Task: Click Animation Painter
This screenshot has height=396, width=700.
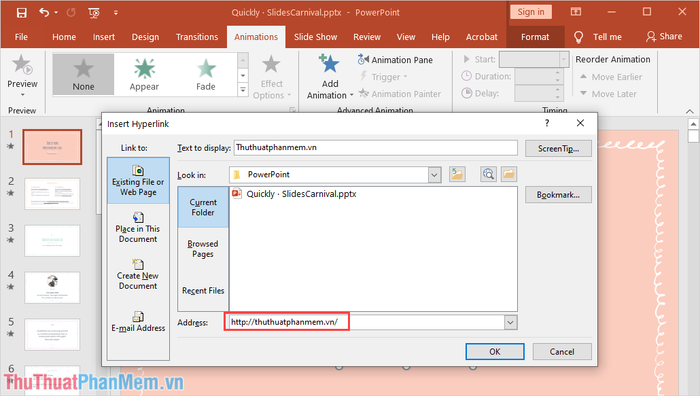Action: [400, 94]
